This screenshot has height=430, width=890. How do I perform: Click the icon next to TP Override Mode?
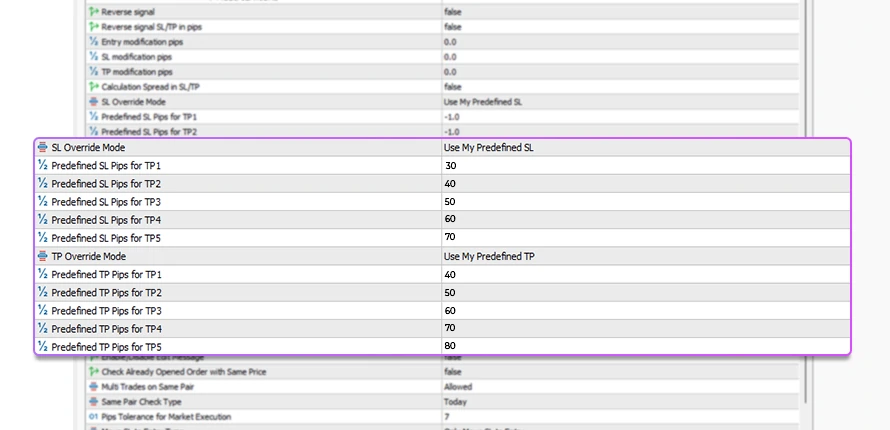42,256
